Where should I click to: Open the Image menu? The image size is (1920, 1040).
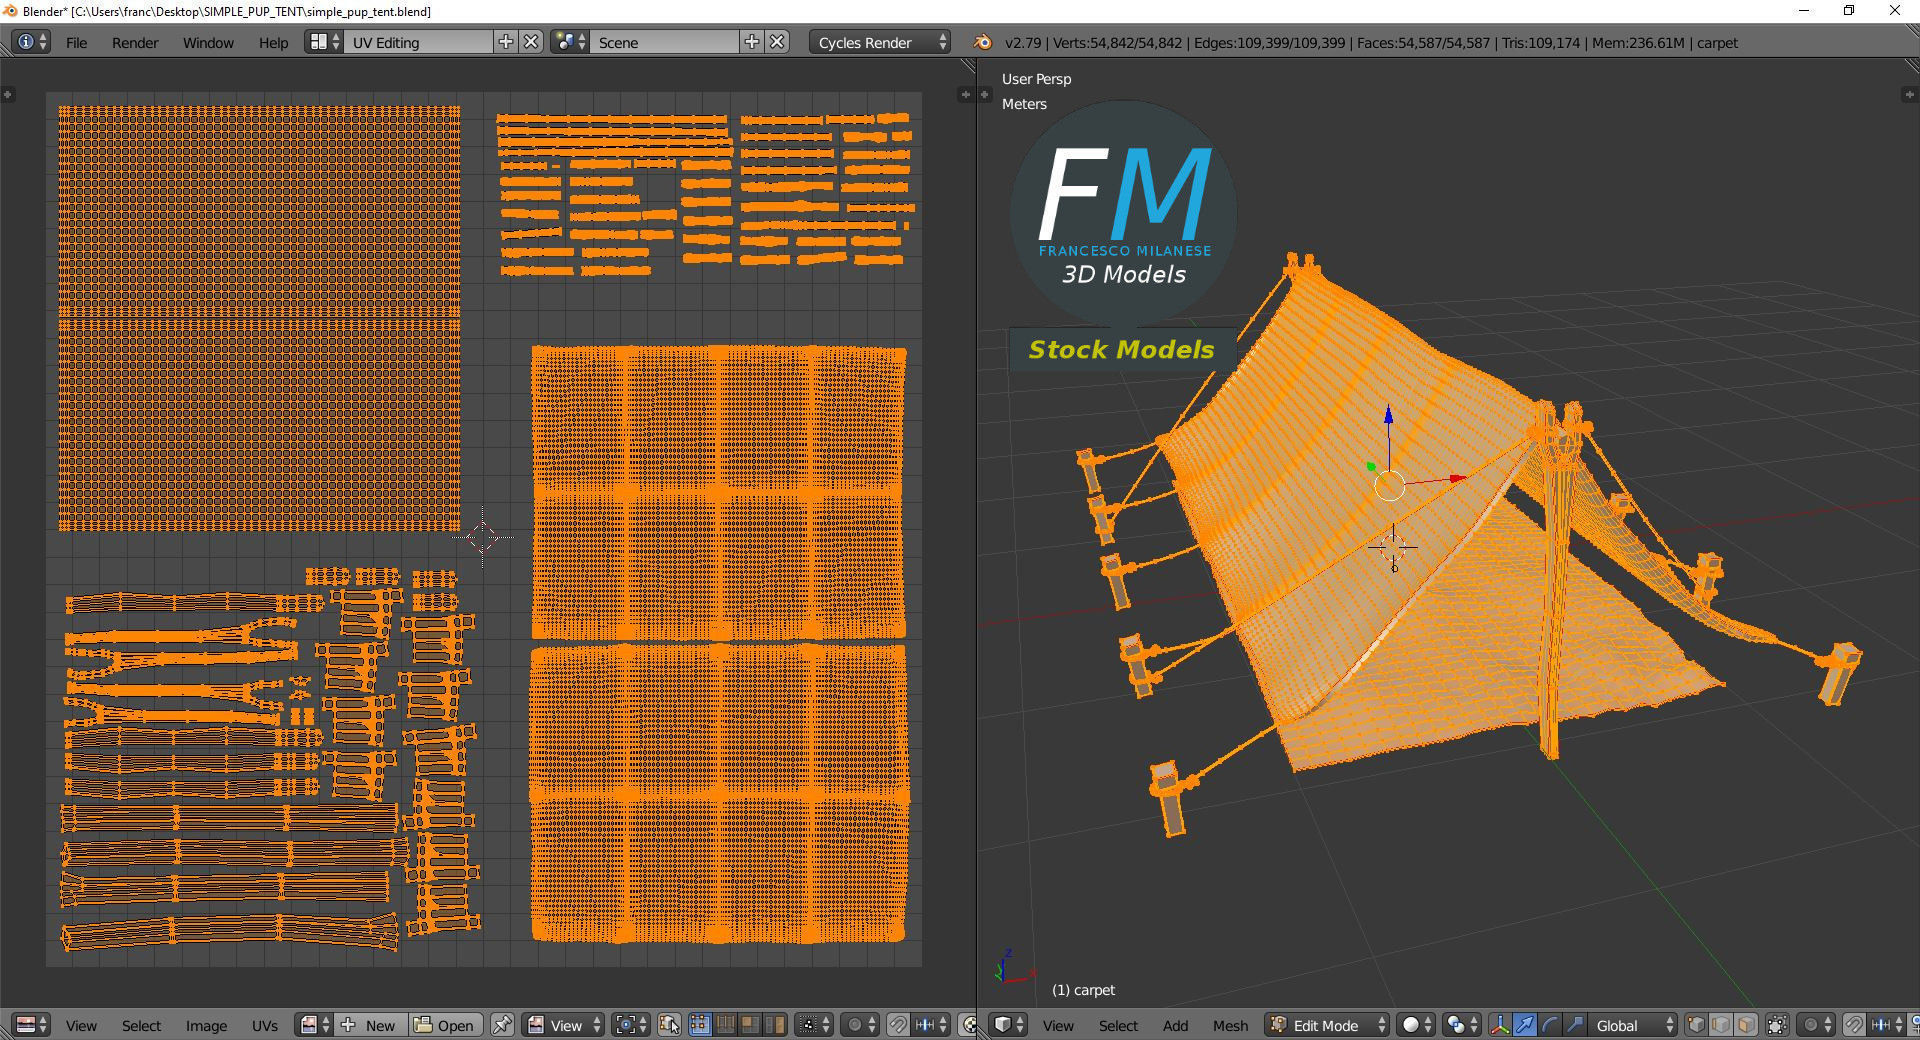pyautogui.click(x=206, y=1026)
